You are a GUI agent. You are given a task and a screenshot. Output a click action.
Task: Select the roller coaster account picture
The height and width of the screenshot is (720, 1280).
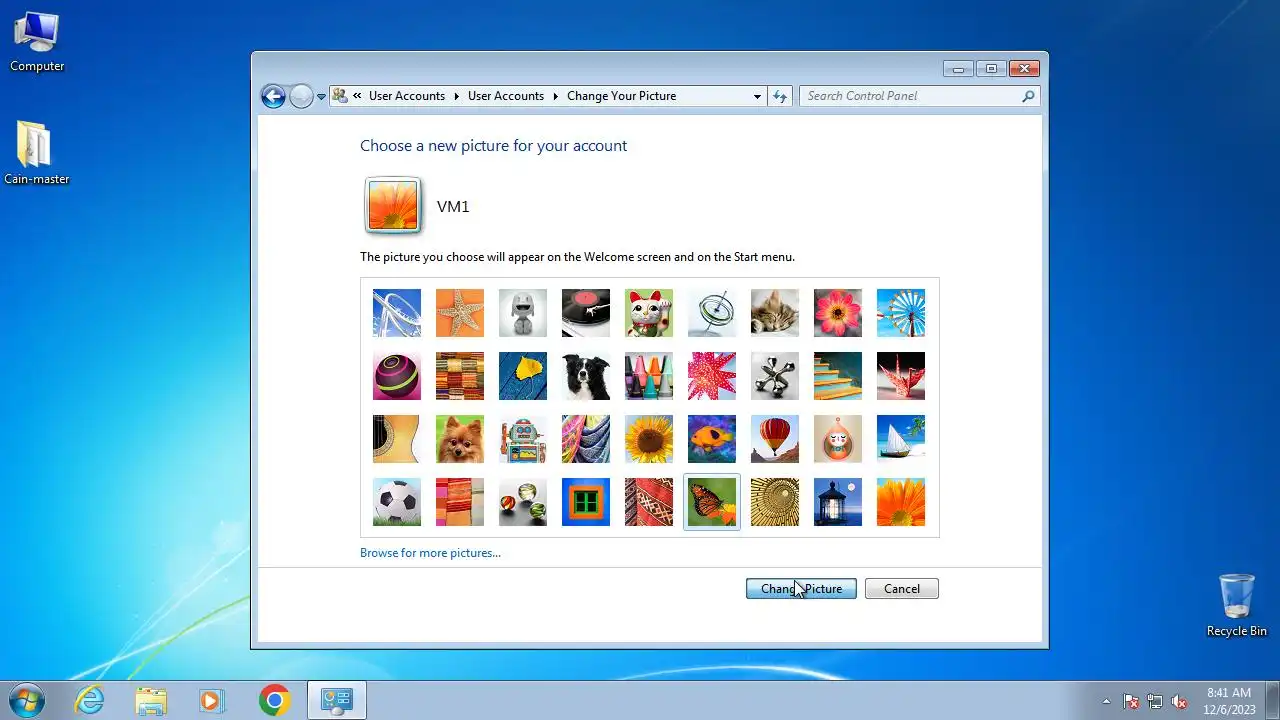397,313
